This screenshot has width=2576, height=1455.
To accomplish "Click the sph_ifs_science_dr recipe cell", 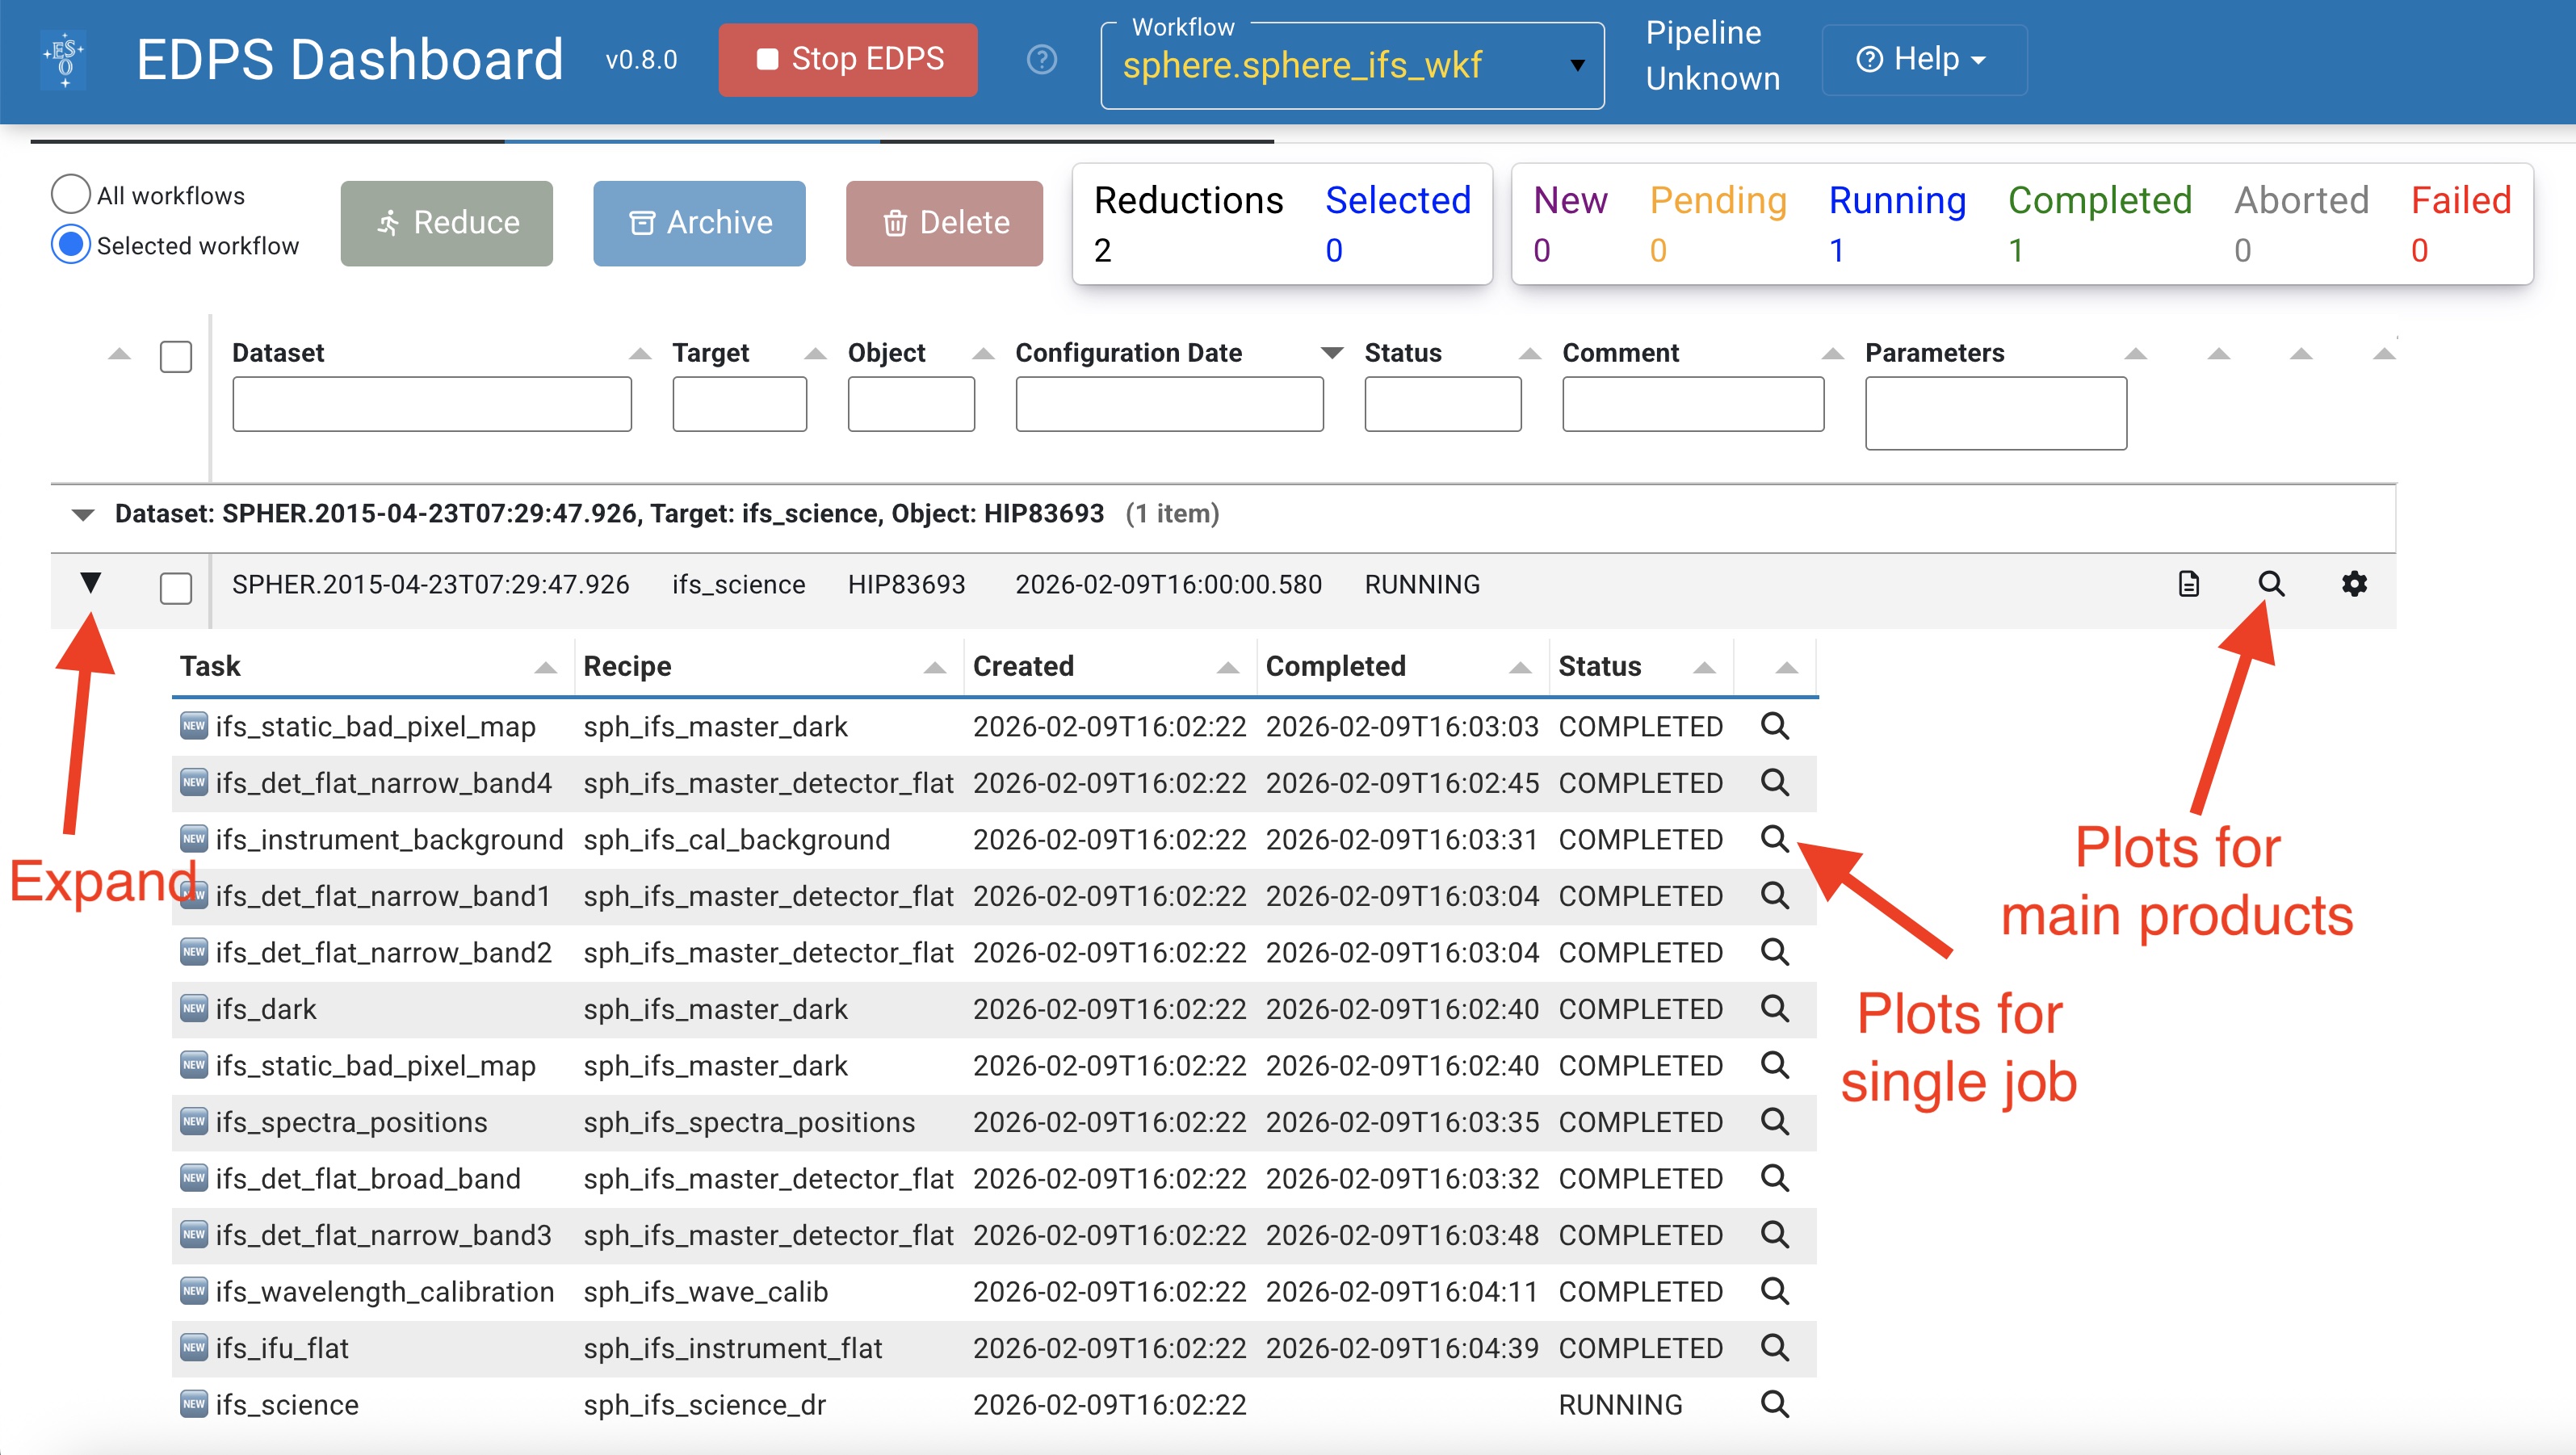I will 705,1405.
